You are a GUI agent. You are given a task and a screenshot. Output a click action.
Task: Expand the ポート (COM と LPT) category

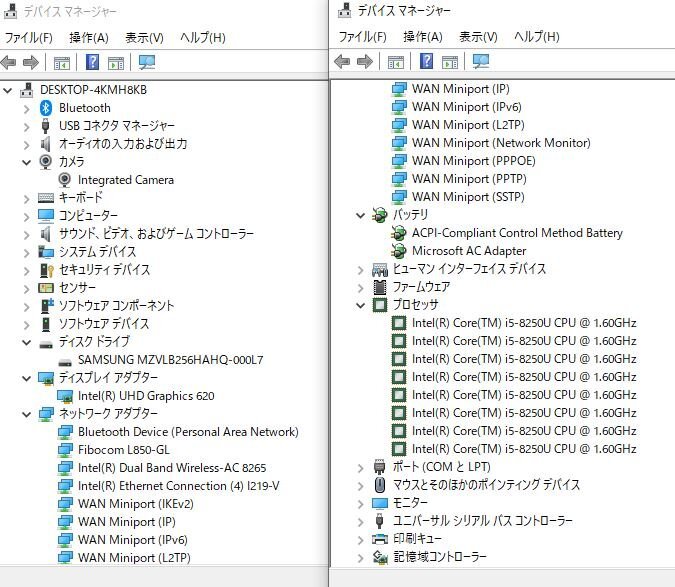point(361,468)
